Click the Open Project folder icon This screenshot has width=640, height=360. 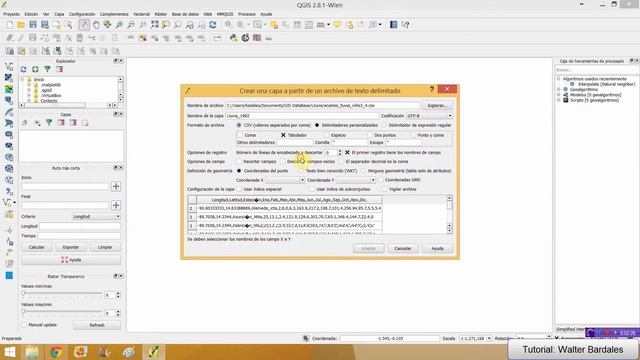(x=21, y=25)
